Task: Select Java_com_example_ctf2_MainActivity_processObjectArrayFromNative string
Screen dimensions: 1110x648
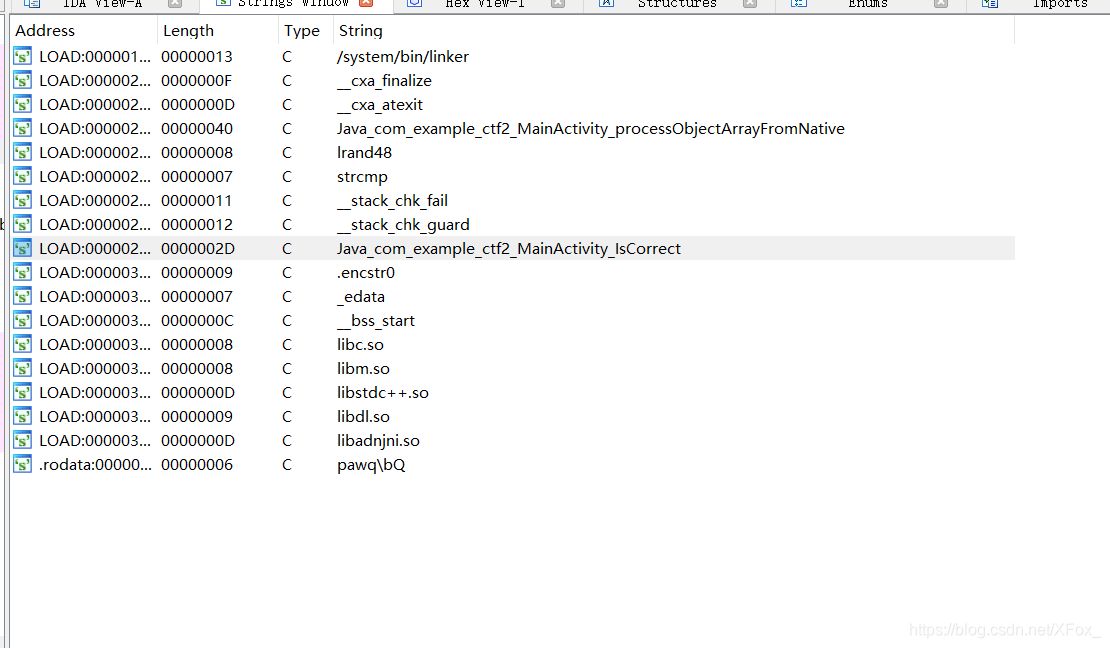Action: coord(590,129)
